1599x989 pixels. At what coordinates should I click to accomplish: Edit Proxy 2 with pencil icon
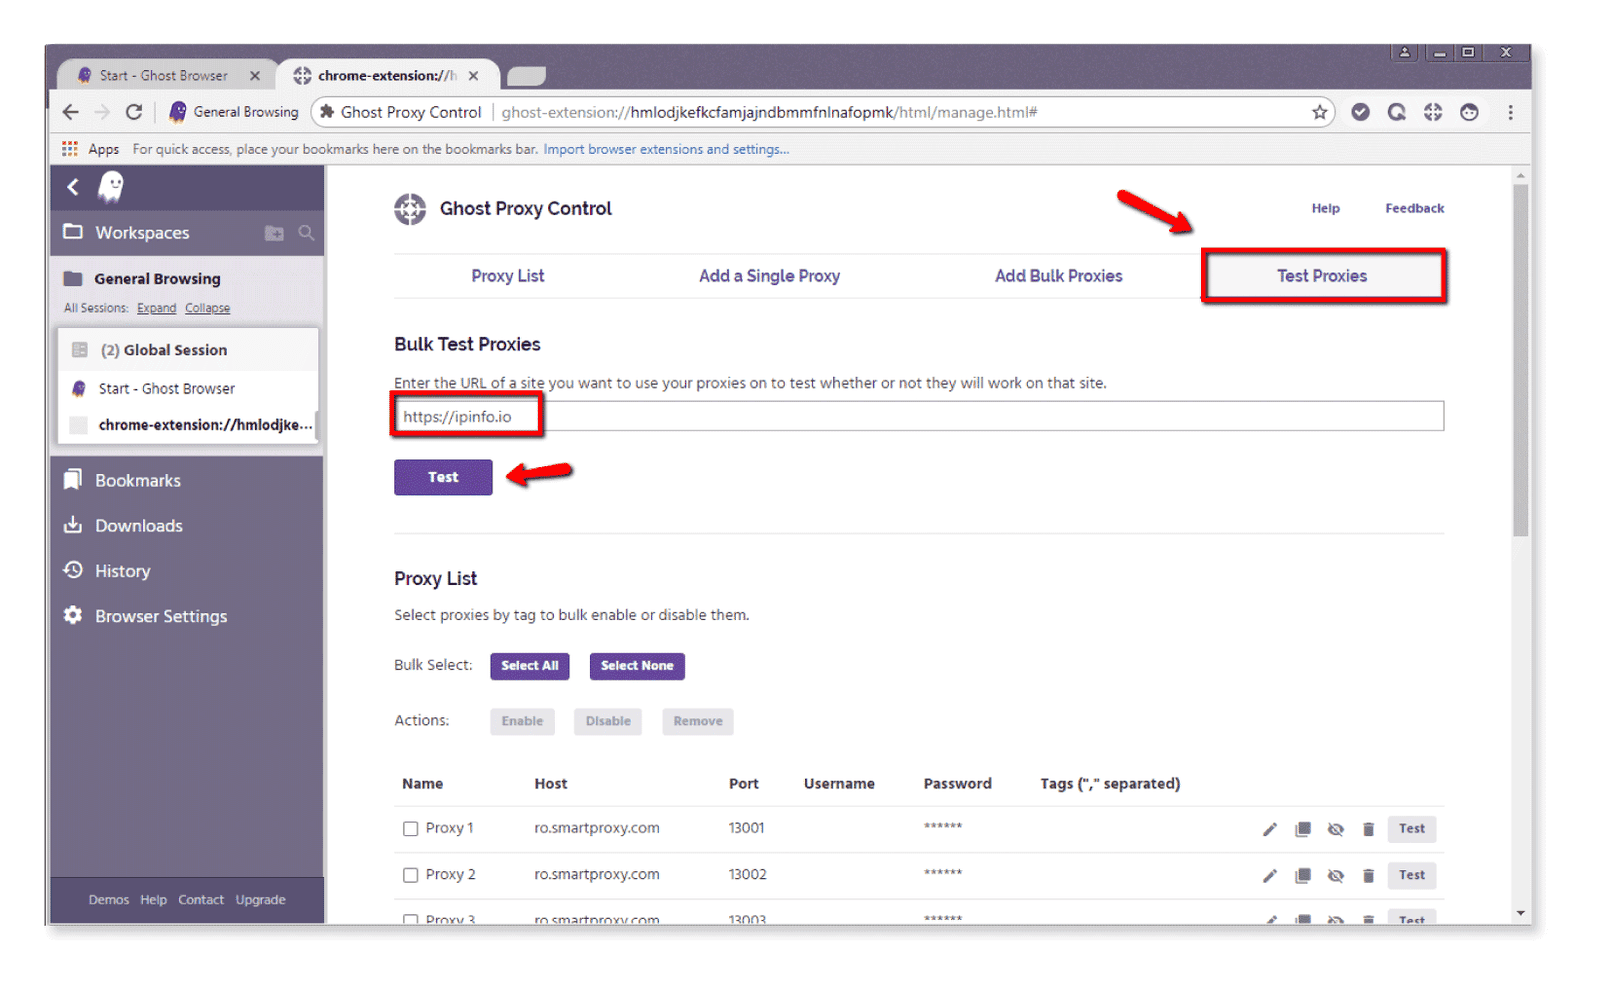(x=1270, y=876)
